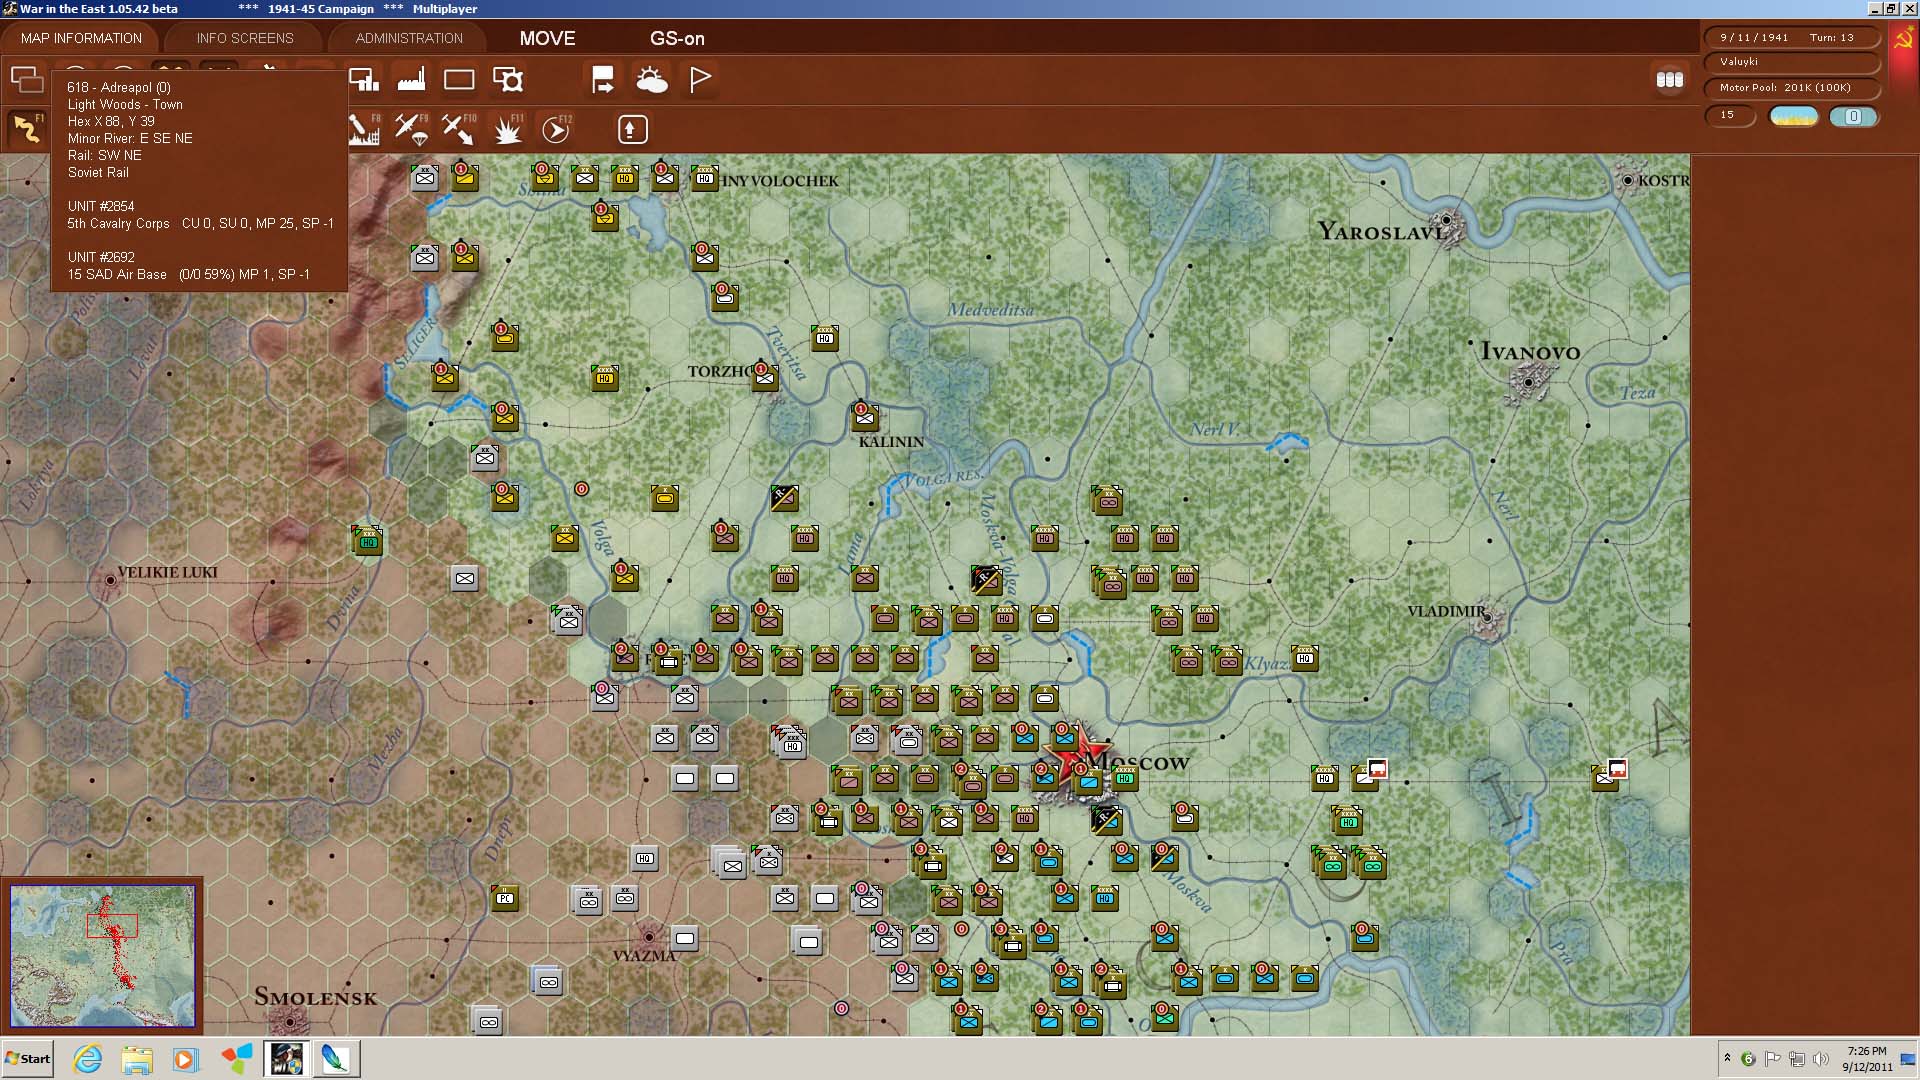Click the empty rectangle toolbar icon
Image resolution: width=1920 pixels, height=1080 pixels.
tap(459, 79)
